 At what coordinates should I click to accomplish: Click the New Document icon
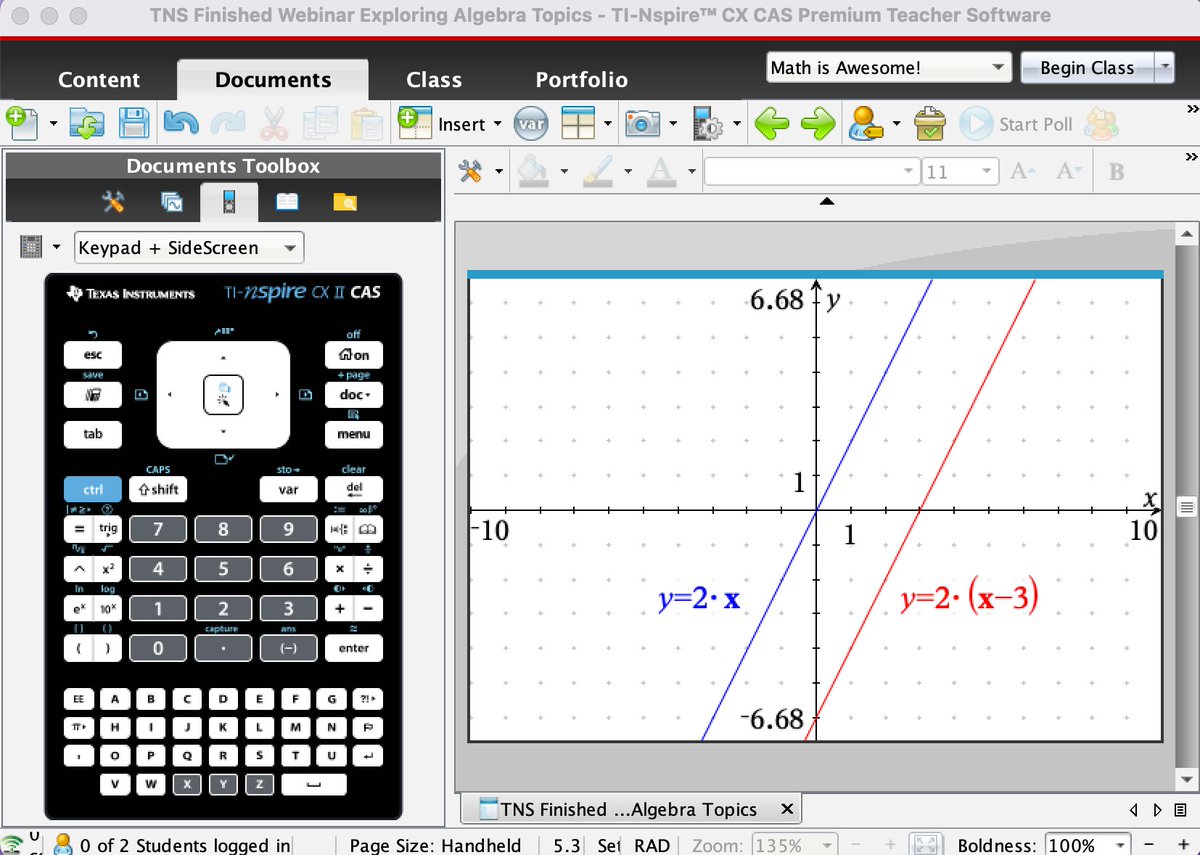point(21,123)
